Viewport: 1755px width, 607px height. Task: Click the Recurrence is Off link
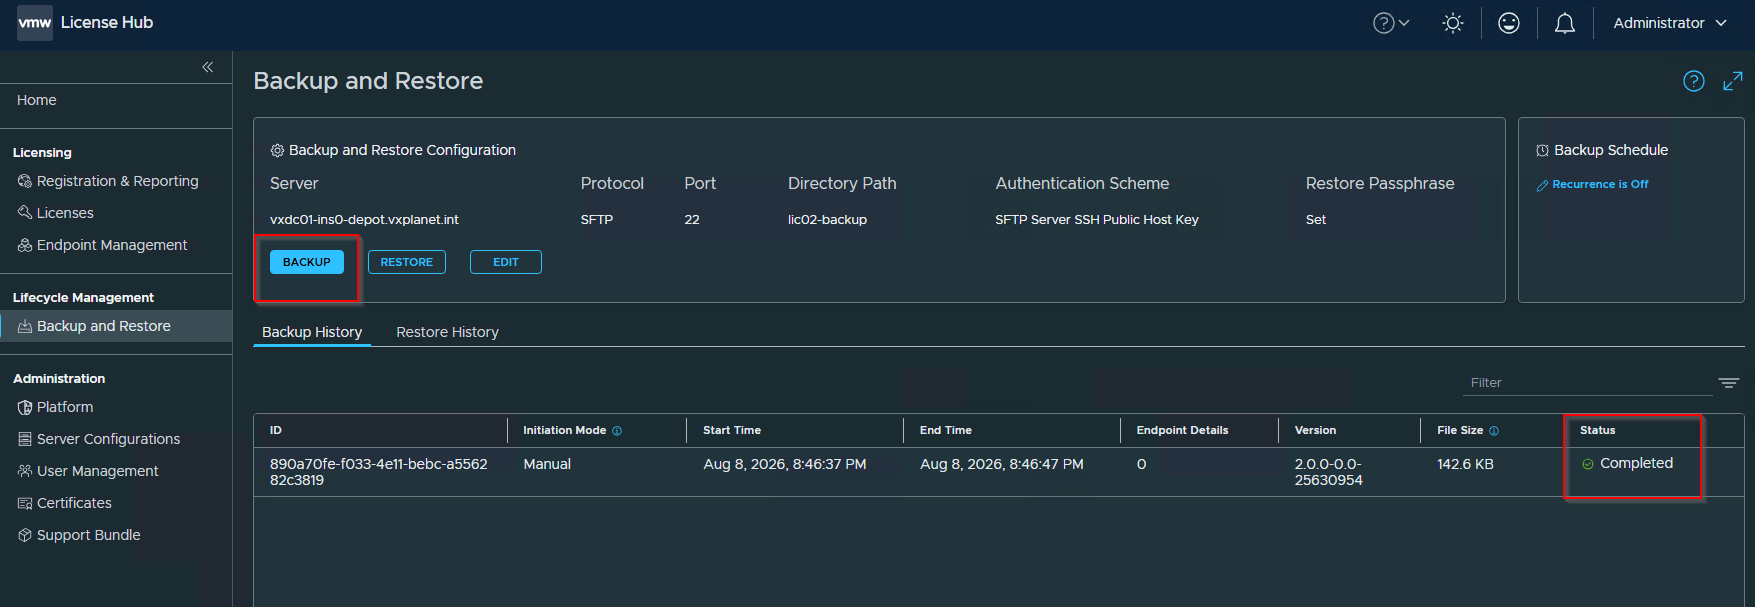tap(1593, 185)
